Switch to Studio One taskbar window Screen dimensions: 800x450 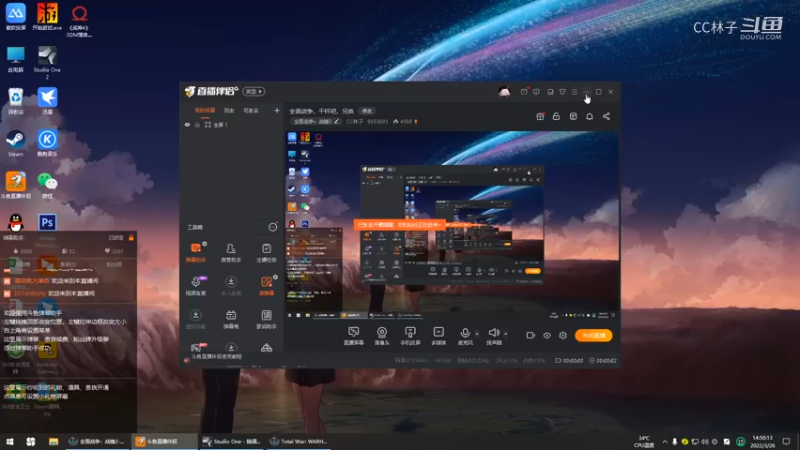(232, 441)
